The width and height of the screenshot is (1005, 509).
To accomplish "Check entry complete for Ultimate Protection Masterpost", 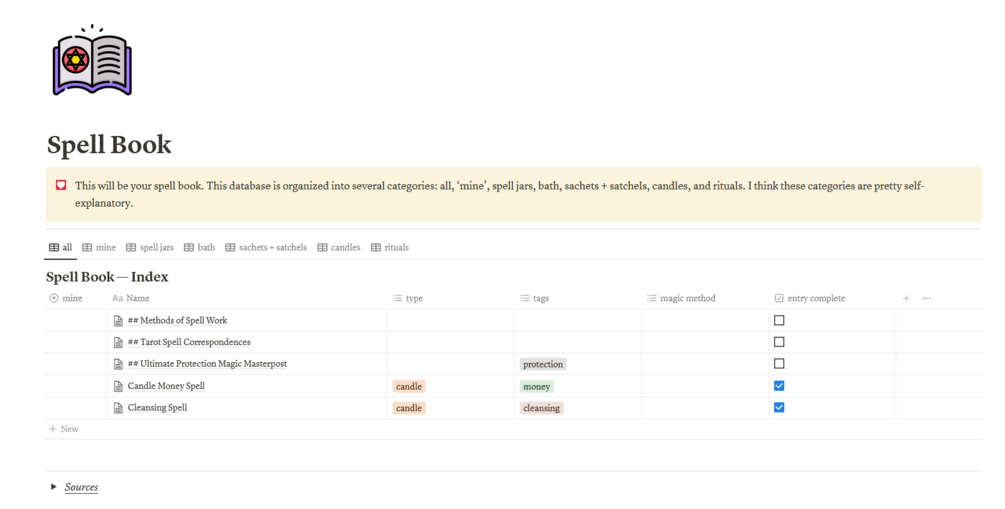I will 779,363.
